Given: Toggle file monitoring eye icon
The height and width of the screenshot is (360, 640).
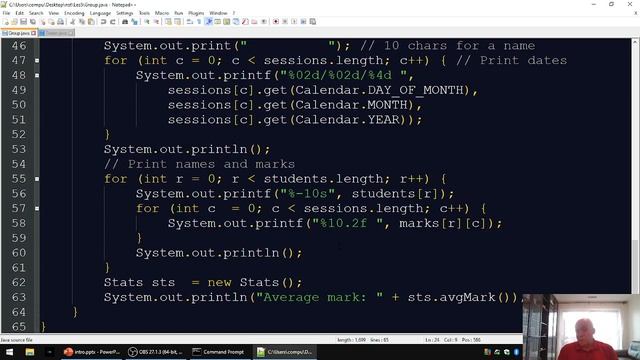Looking at the screenshot, I should coord(264,22).
